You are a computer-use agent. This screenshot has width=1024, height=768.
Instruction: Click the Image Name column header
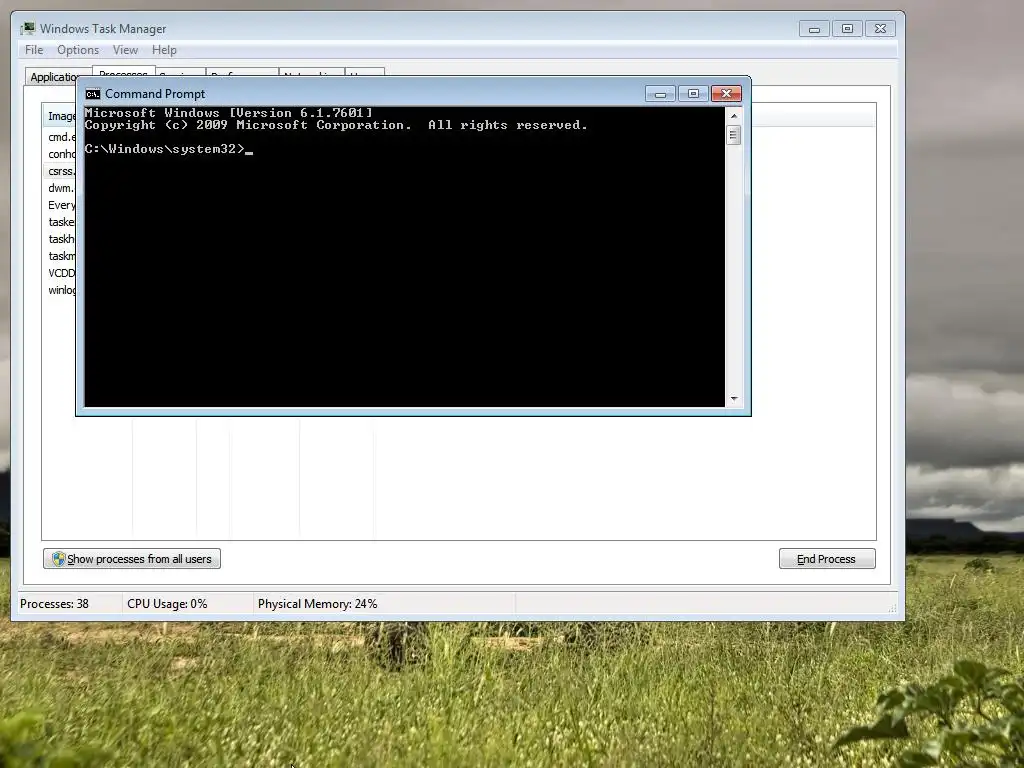[x=59, y=116]
